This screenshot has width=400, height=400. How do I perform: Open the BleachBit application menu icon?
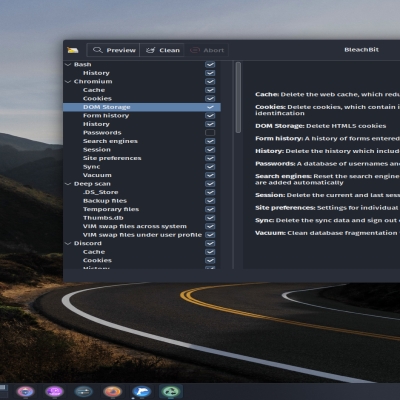(x=73, y=50)
